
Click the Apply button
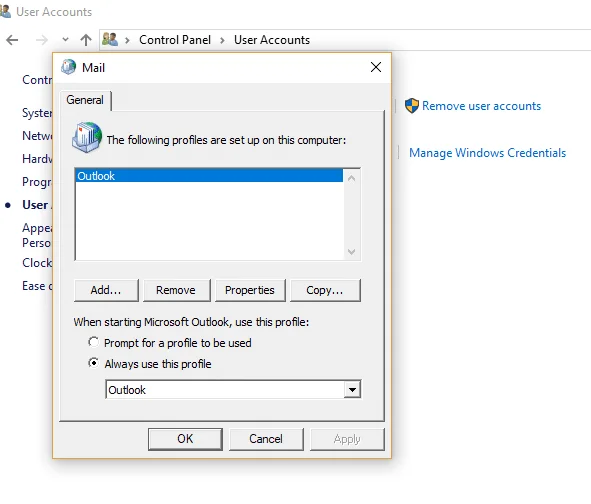click(x=347, y=439)
